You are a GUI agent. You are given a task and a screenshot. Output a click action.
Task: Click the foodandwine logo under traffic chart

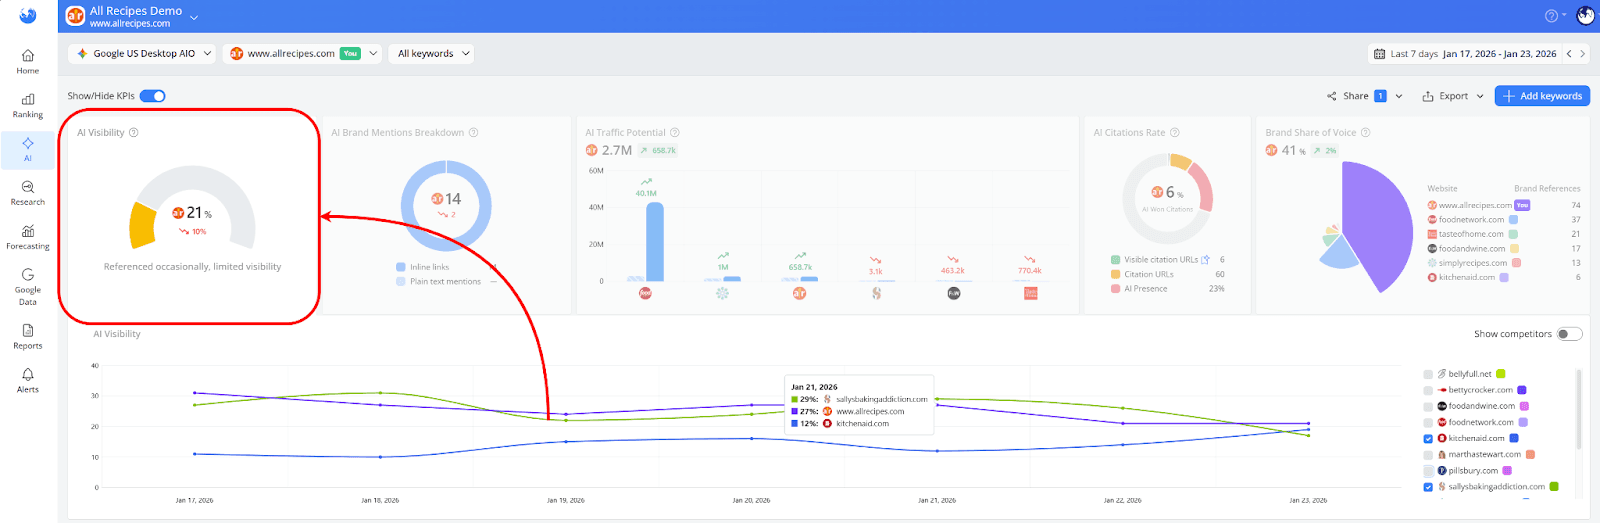tap(954, 293)
